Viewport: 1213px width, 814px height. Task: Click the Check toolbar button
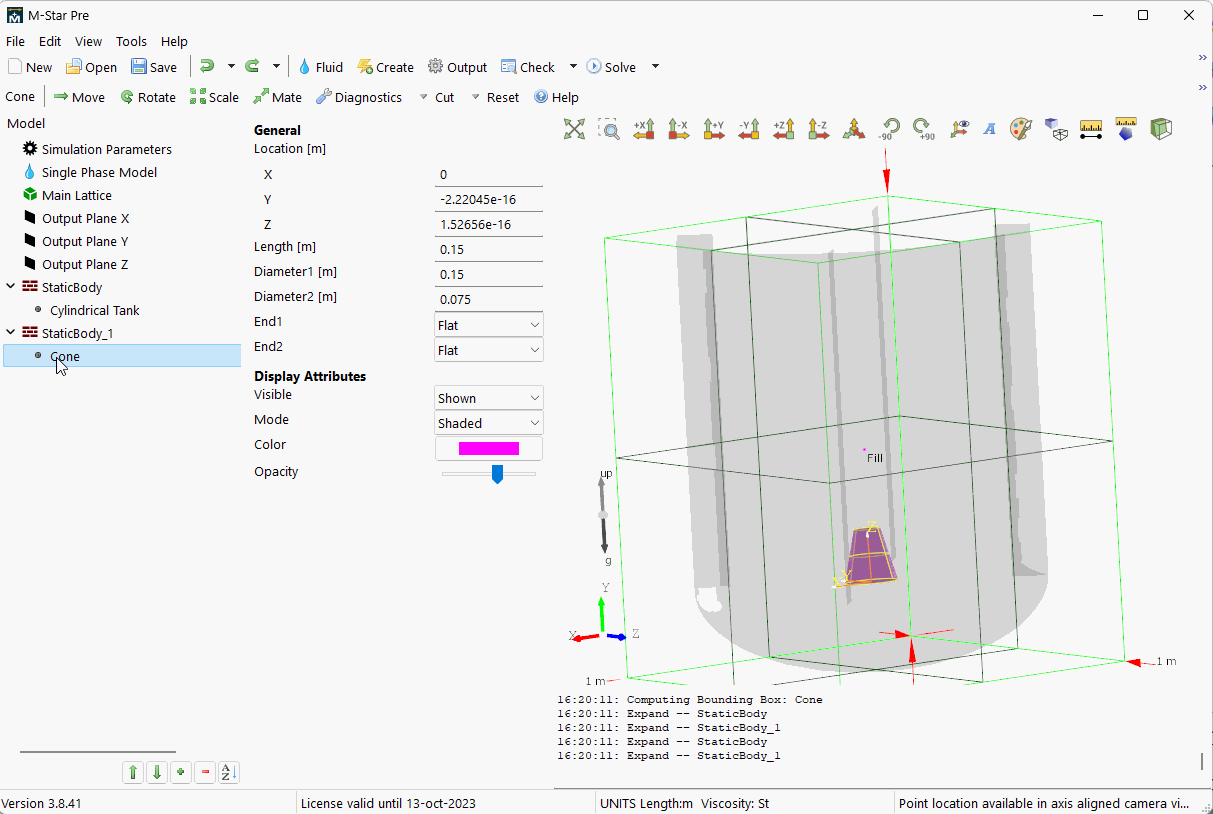point(528,67)
